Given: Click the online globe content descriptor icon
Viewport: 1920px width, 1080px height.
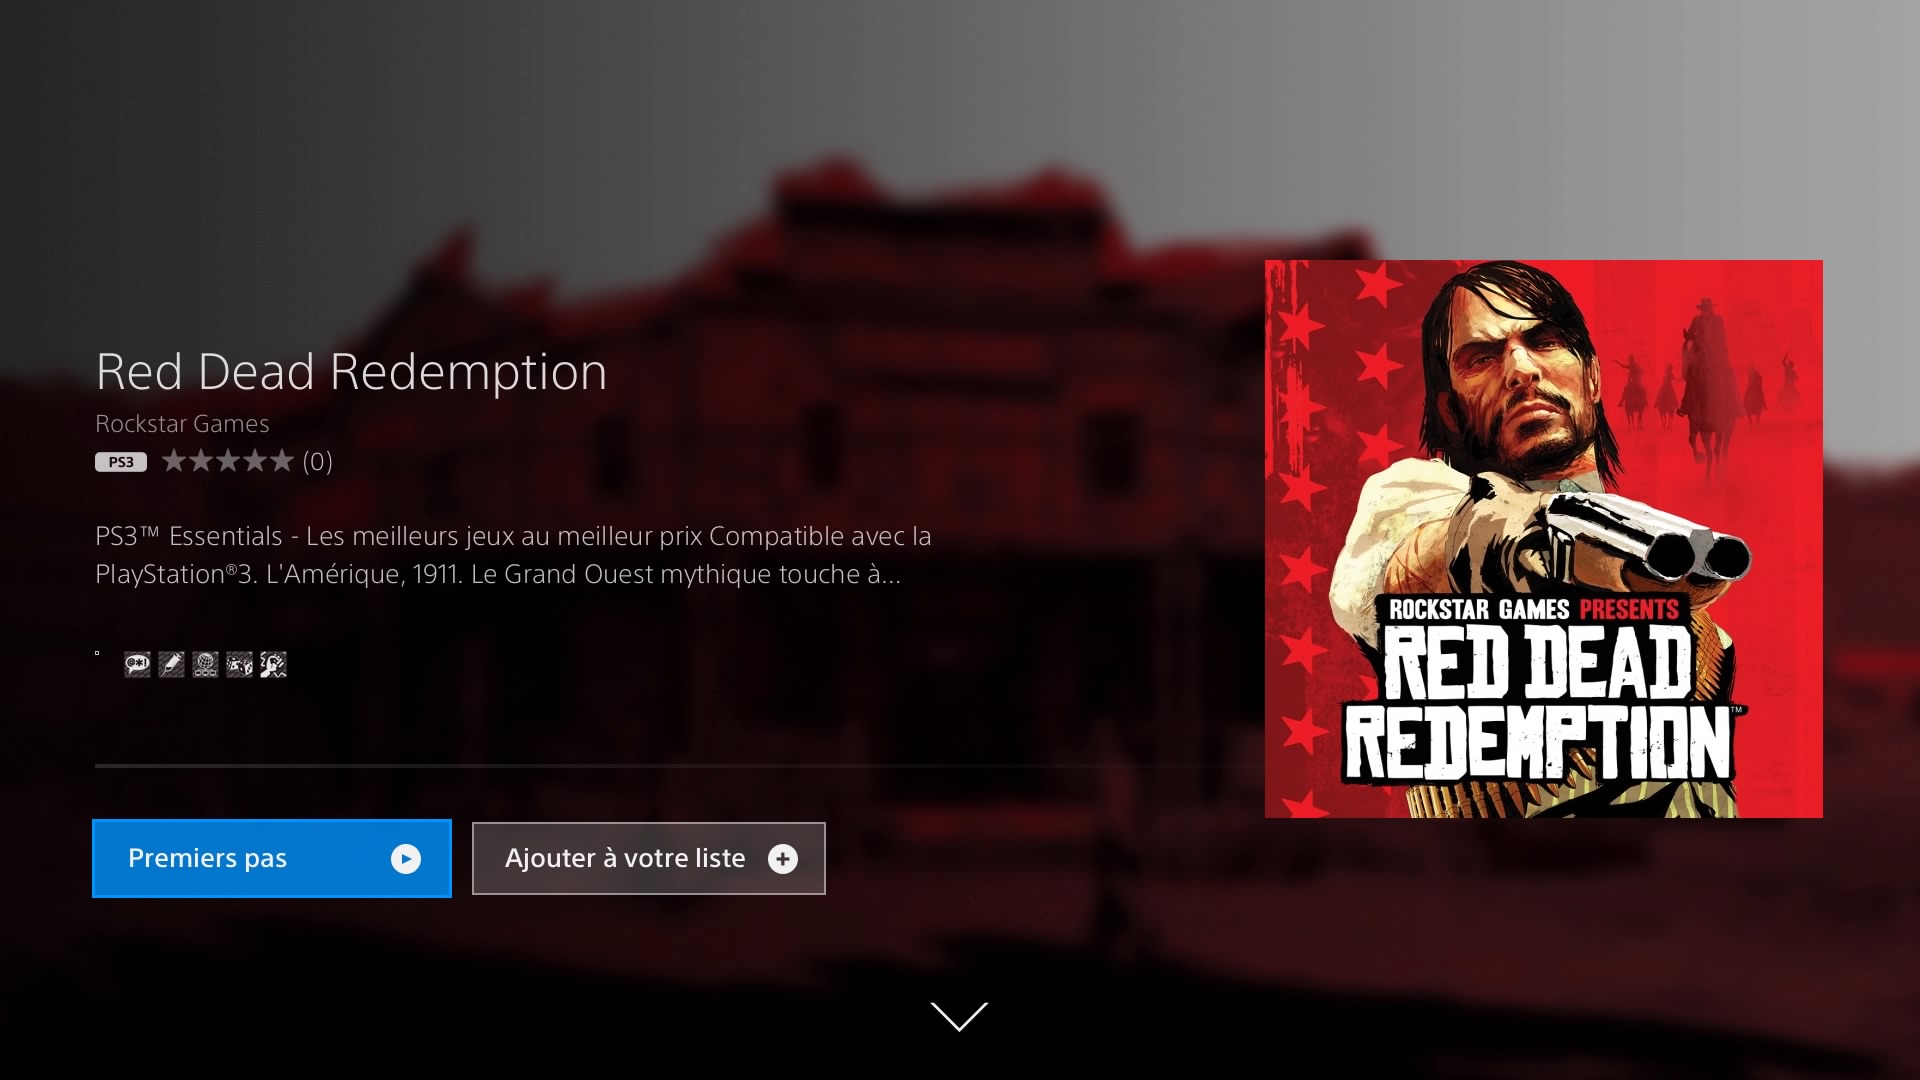Looking at the screenshot, I should [205, 664].
